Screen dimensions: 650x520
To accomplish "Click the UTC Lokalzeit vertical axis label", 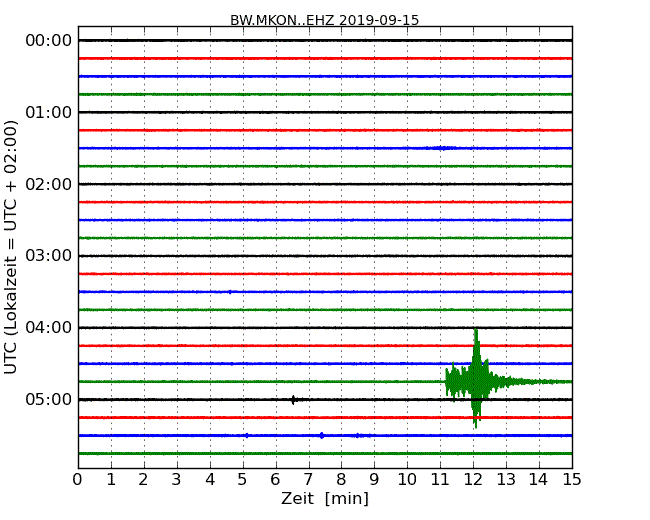I will 10,247.
